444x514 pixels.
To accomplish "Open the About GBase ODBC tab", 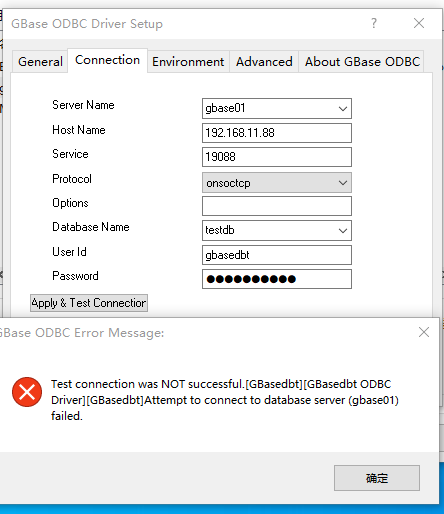I will 362,62.
